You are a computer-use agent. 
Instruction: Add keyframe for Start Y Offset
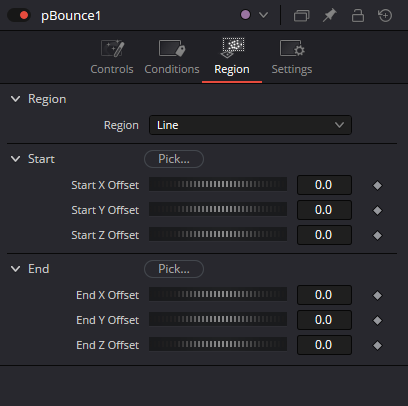point(377,210)
